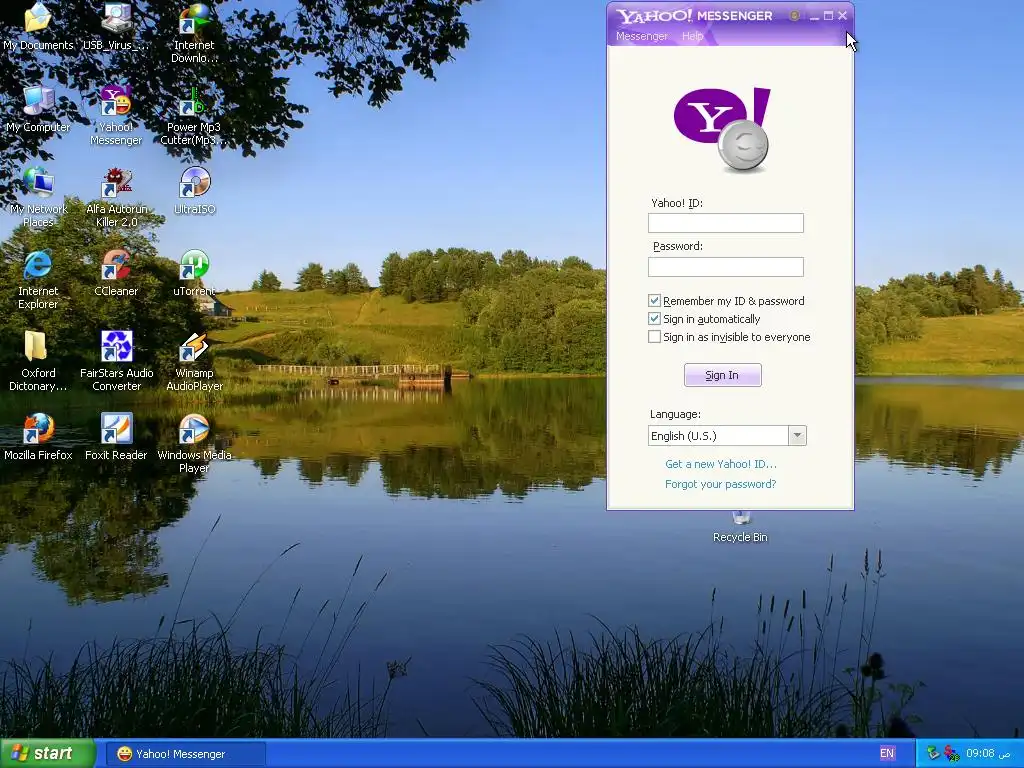Focus the Password input field
This screenshot has height=768, width=1024.
coord(726,266)
